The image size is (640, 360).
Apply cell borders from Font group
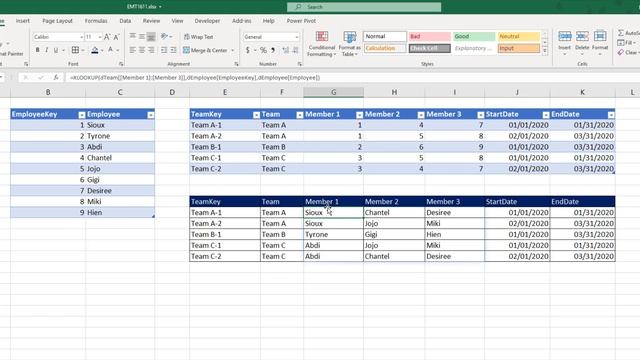coord(75,50)
